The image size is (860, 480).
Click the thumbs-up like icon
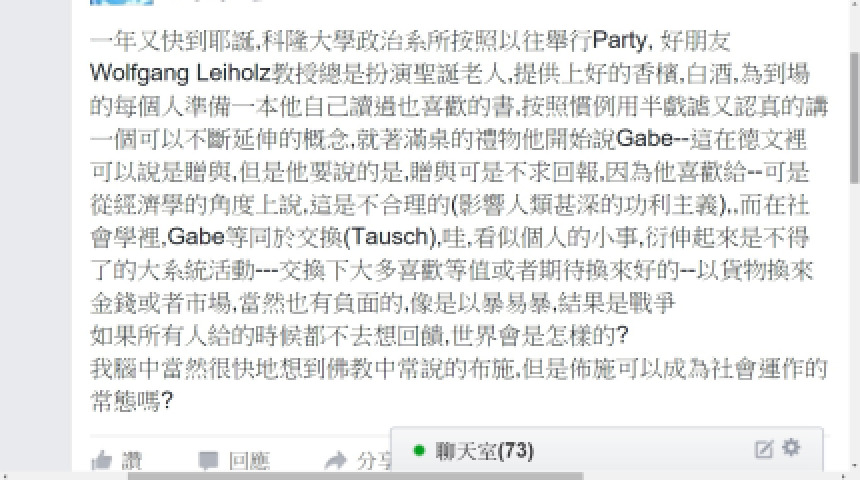[102, 460]
